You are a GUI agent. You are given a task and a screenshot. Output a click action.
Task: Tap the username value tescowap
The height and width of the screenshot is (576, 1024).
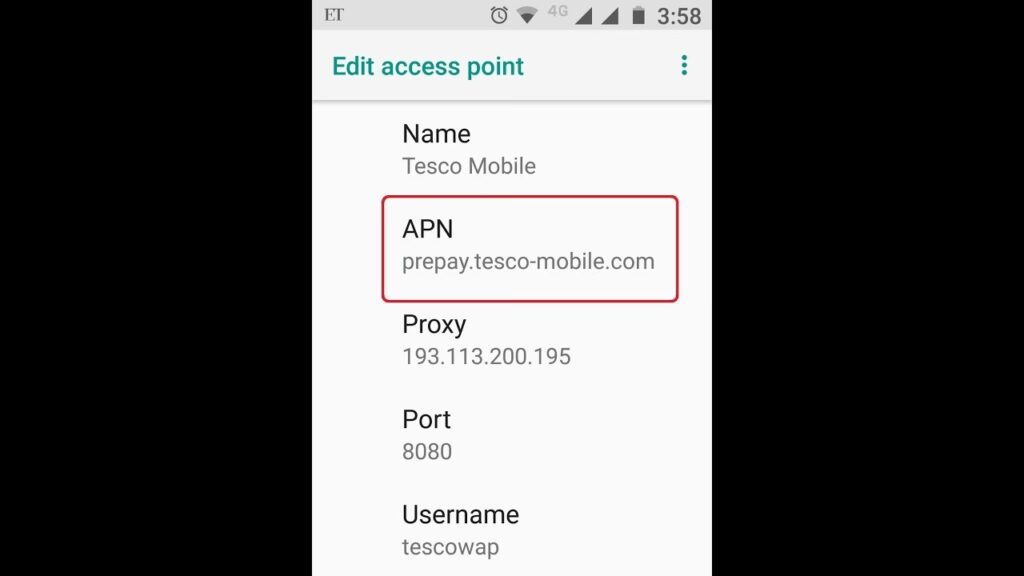click(x=451, y=547)
